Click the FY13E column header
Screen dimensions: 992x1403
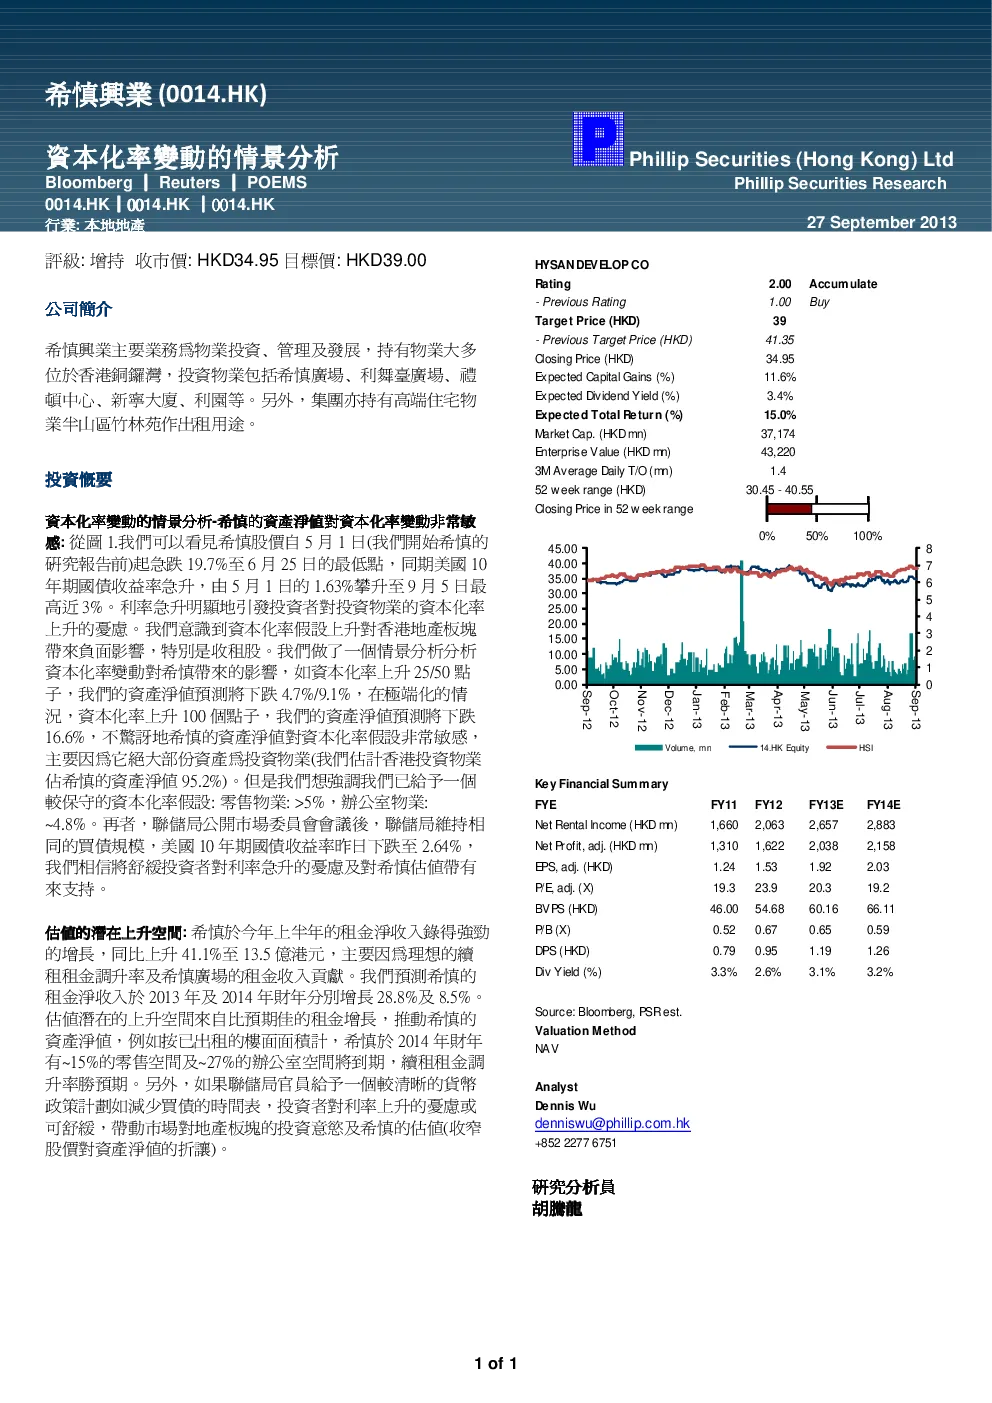826,805
